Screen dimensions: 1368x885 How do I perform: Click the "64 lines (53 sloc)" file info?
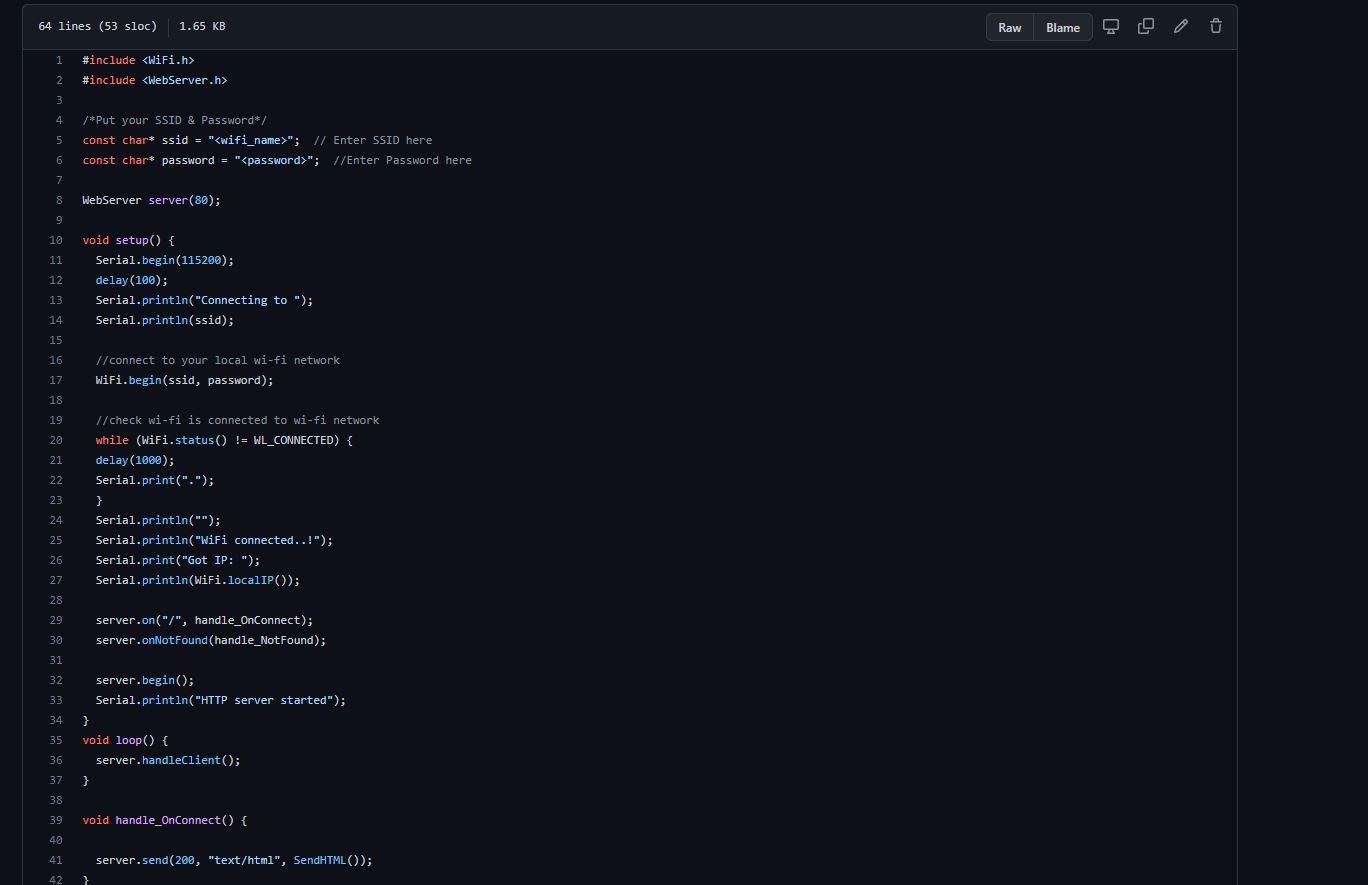coord(98,26)
